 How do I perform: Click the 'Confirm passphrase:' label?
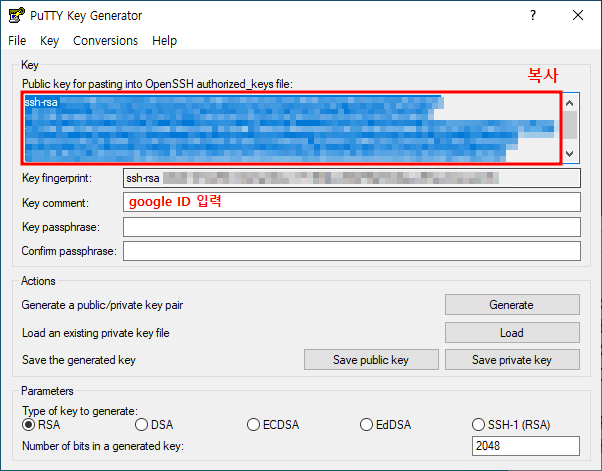click(69, 251)
